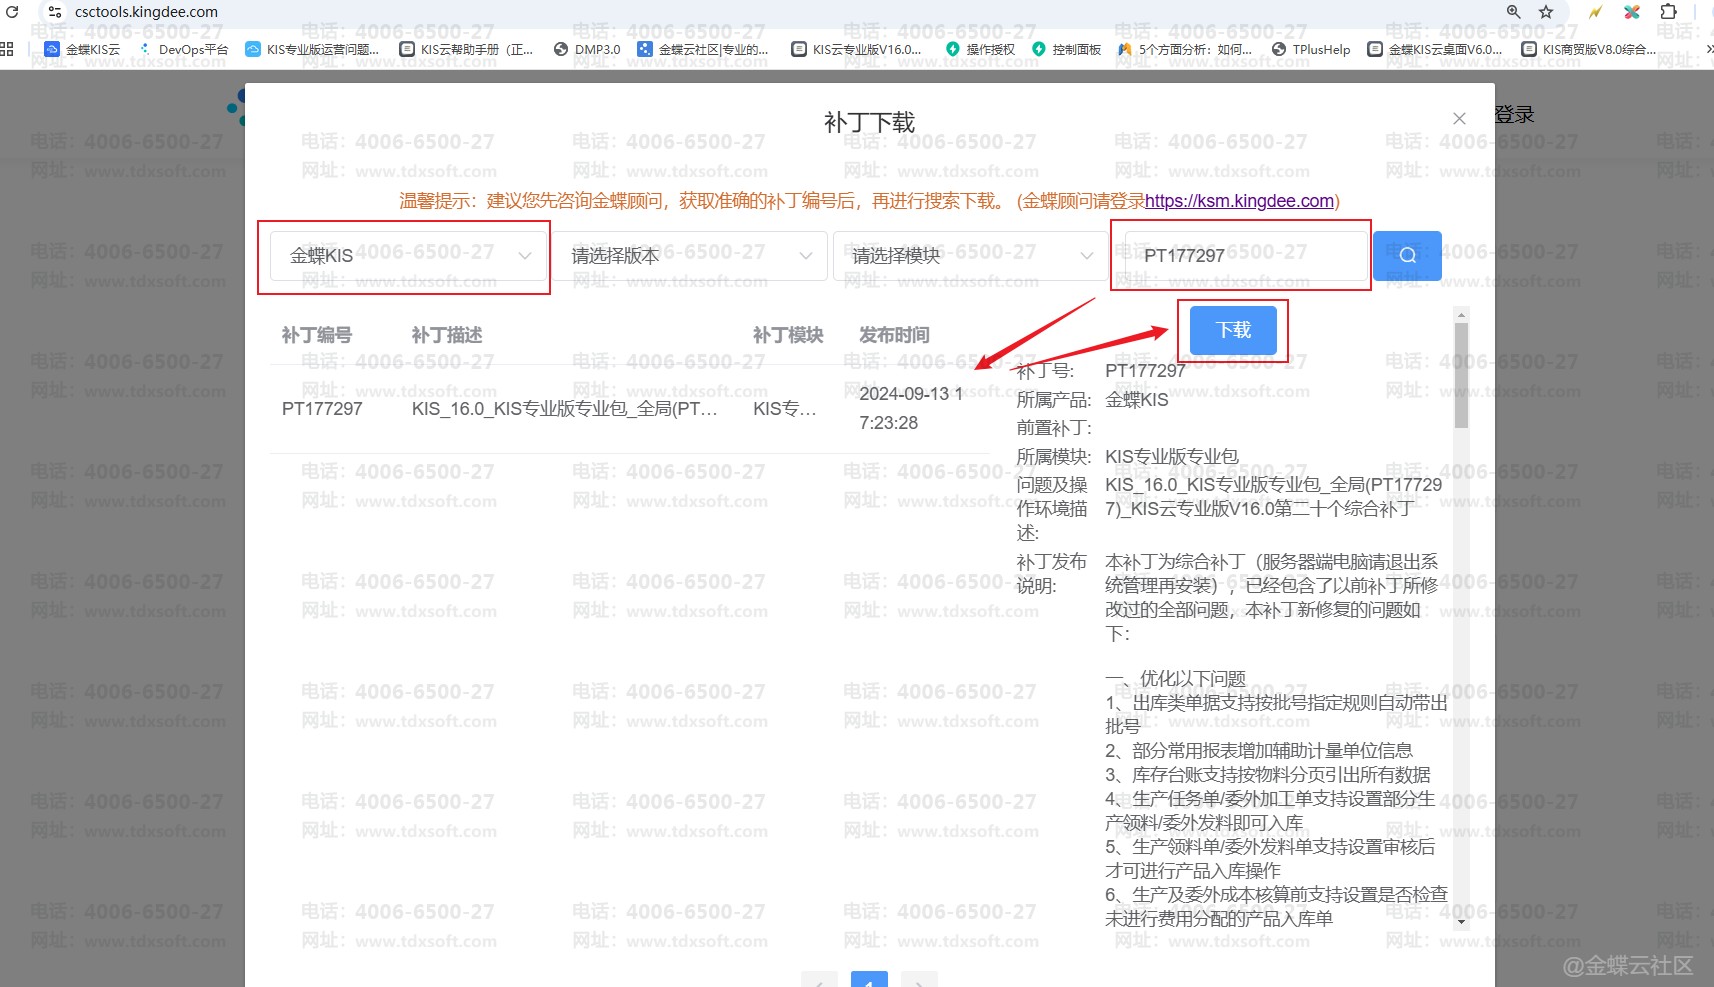Open the browser zoom magnifier icon
This screenshot has width=1714, height=987.
1514,12
